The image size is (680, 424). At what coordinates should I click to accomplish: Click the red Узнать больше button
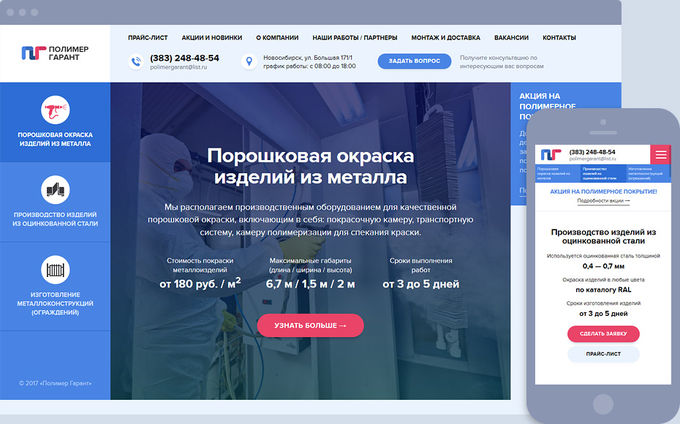coord(310,325)
